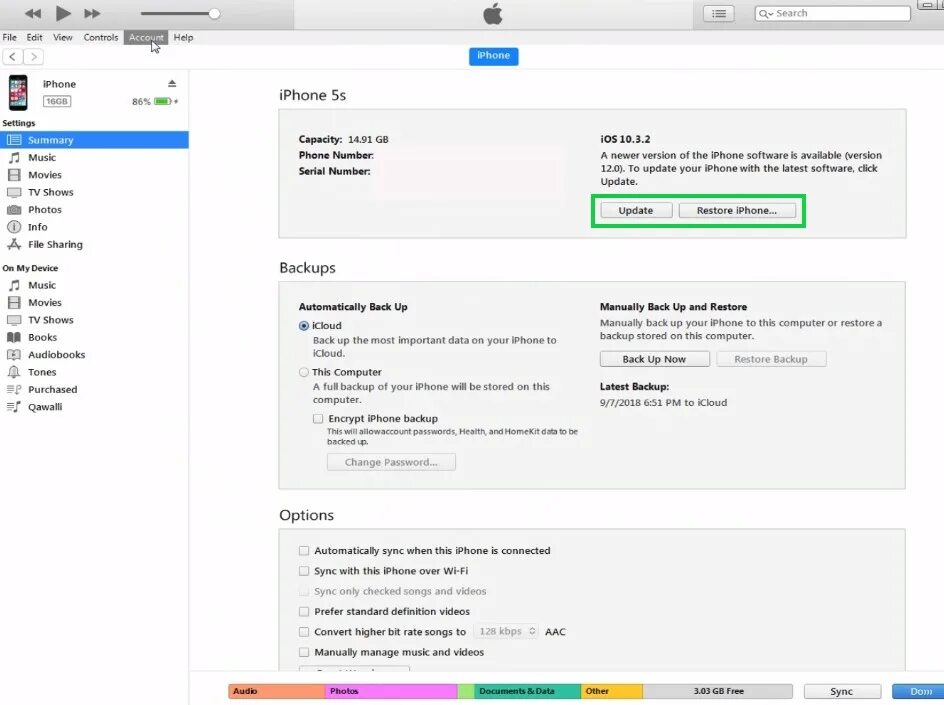Image resolution: width=944 pixels, height=705 pixels.
Task: Click the Done button
Action: tap(918, 691)
